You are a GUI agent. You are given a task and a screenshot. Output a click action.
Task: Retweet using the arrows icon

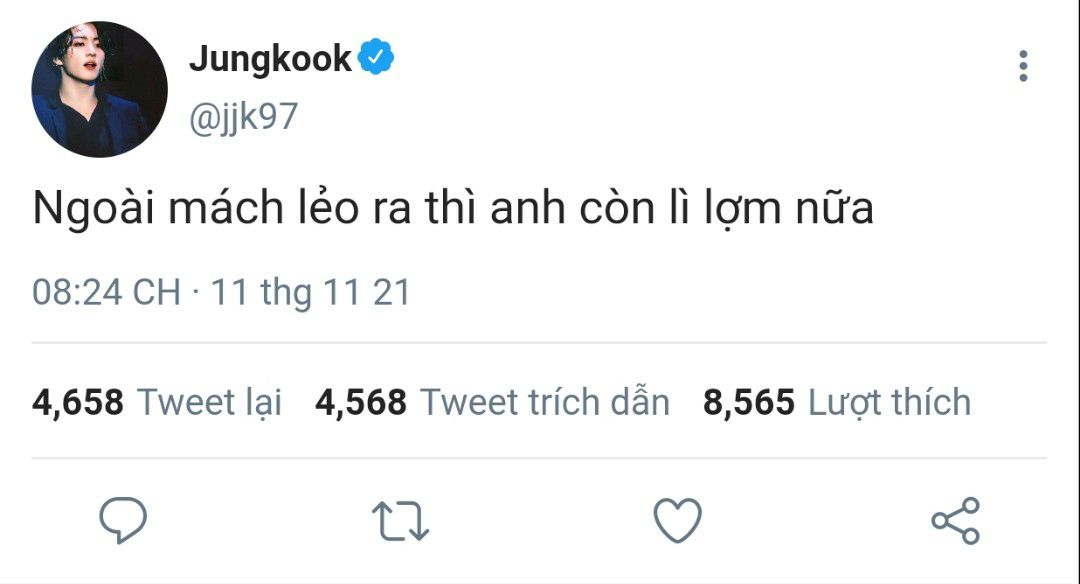pyautogui.click(x=400, y=521)
